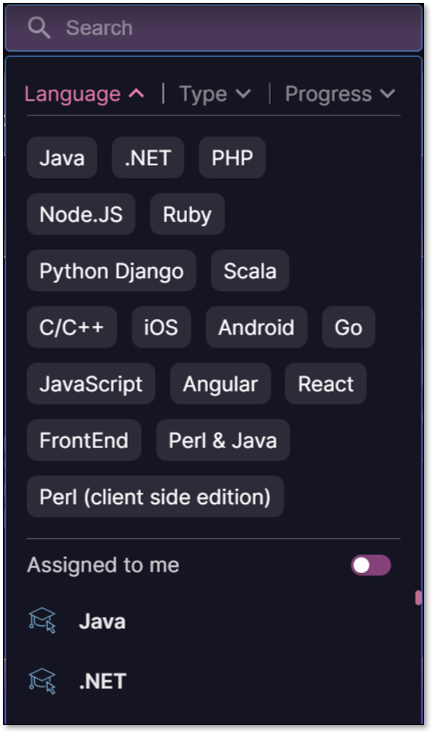Pick the Python Django chip
Viewport: 433px width, 734px height.
pyautogui.click(x=111, y=271)
